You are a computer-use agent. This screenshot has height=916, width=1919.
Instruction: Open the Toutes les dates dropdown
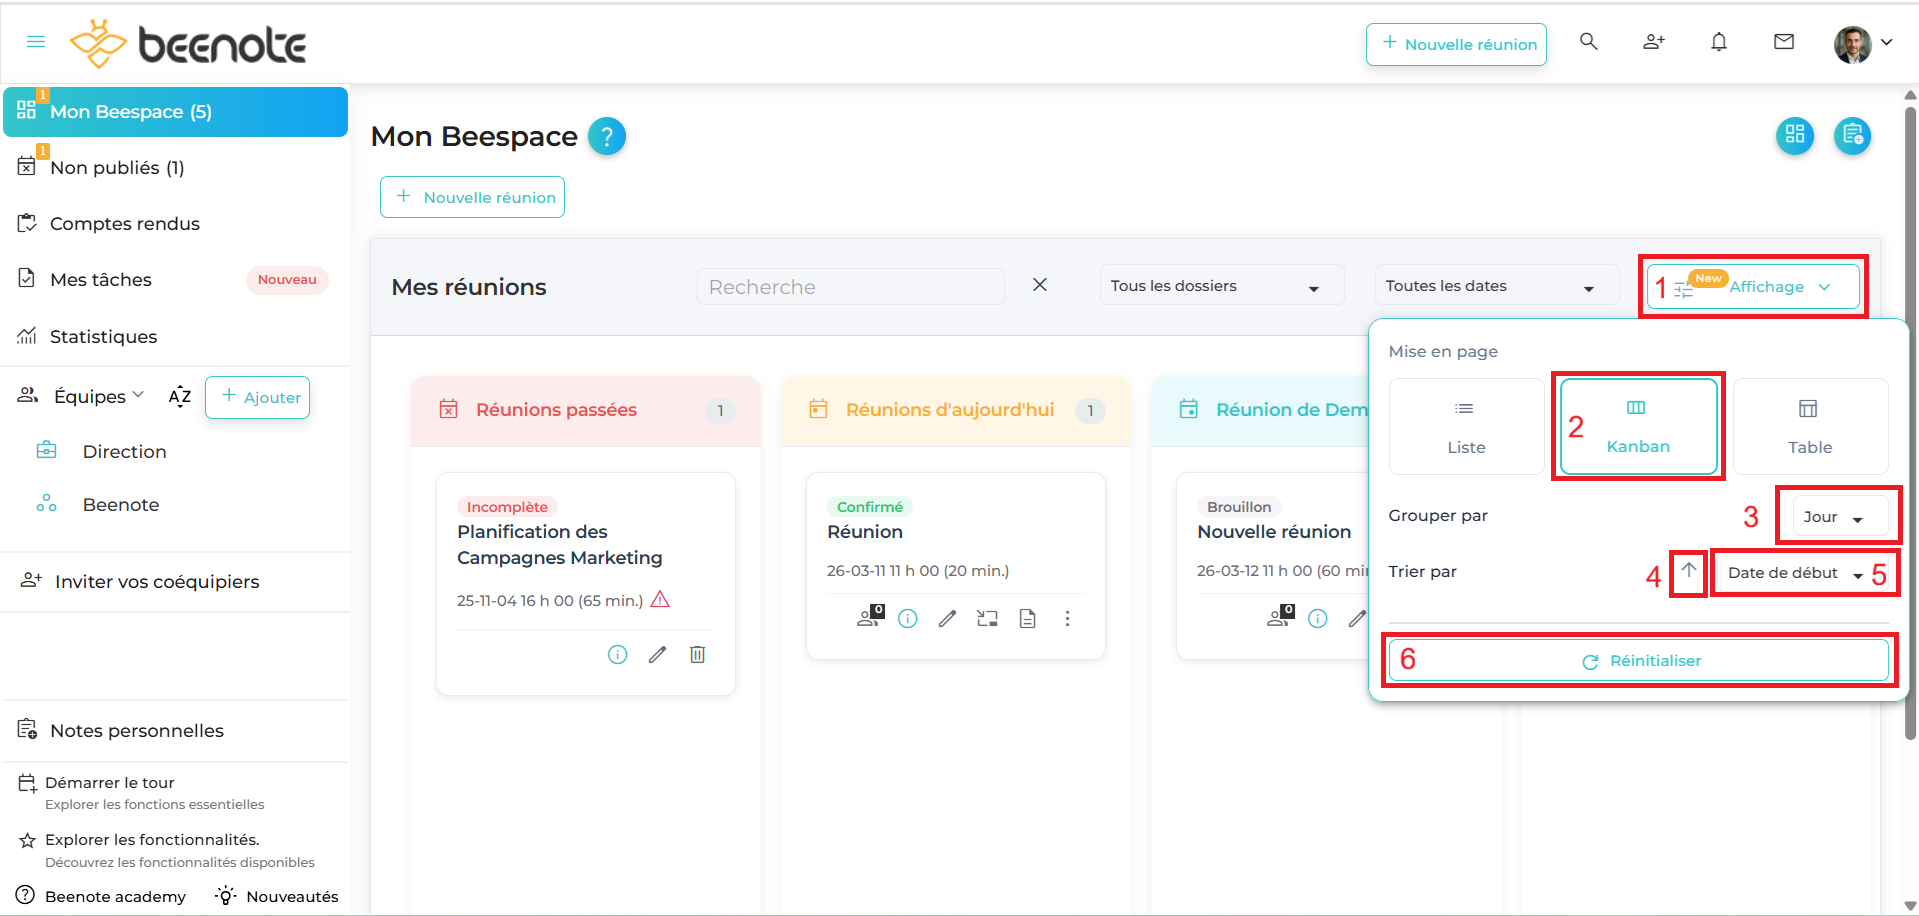(1490, 287)
